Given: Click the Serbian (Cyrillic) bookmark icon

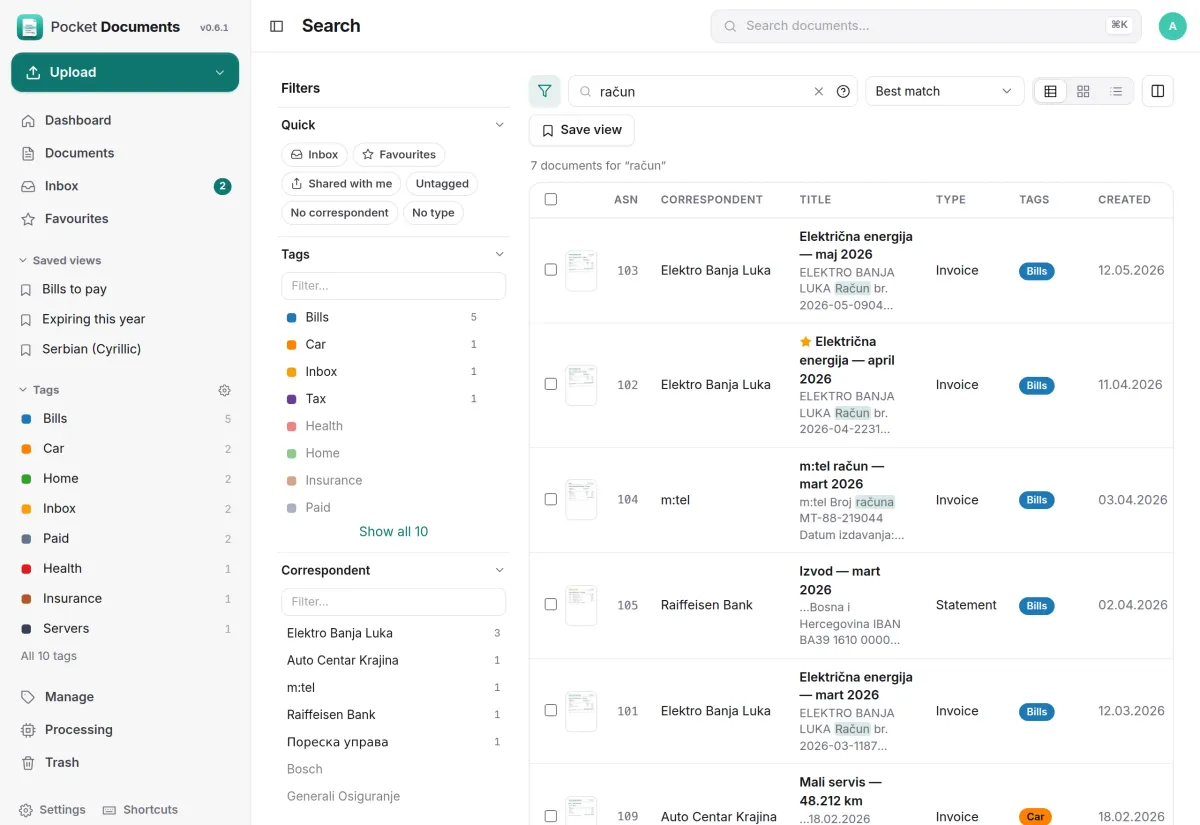Looking at the screenshot, I should click(x=26, y=350).
